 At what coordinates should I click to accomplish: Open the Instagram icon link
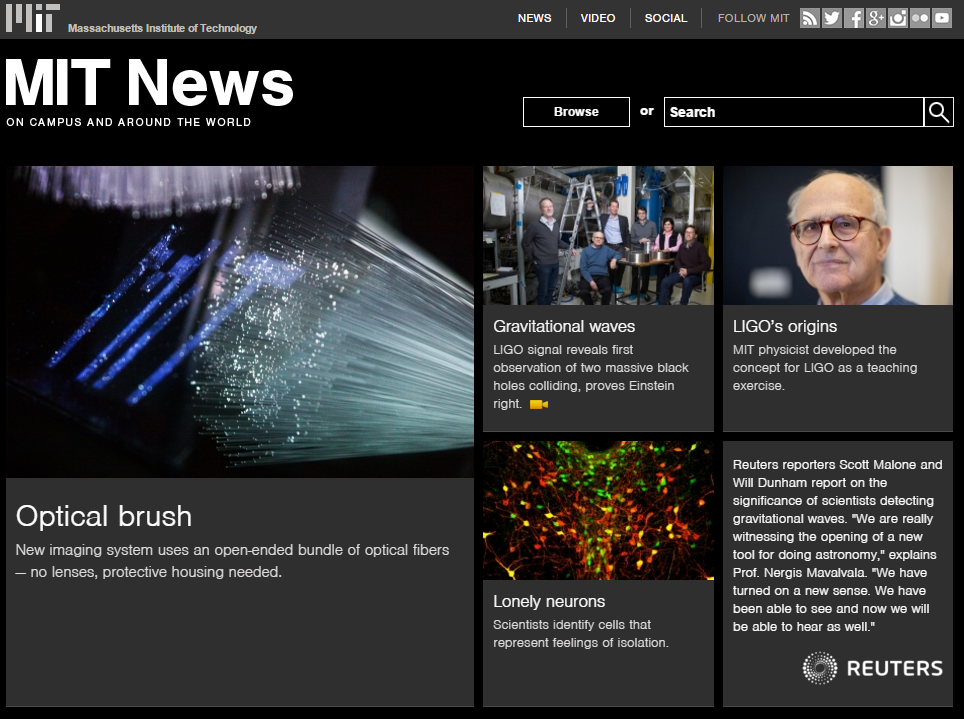[898, 18]
